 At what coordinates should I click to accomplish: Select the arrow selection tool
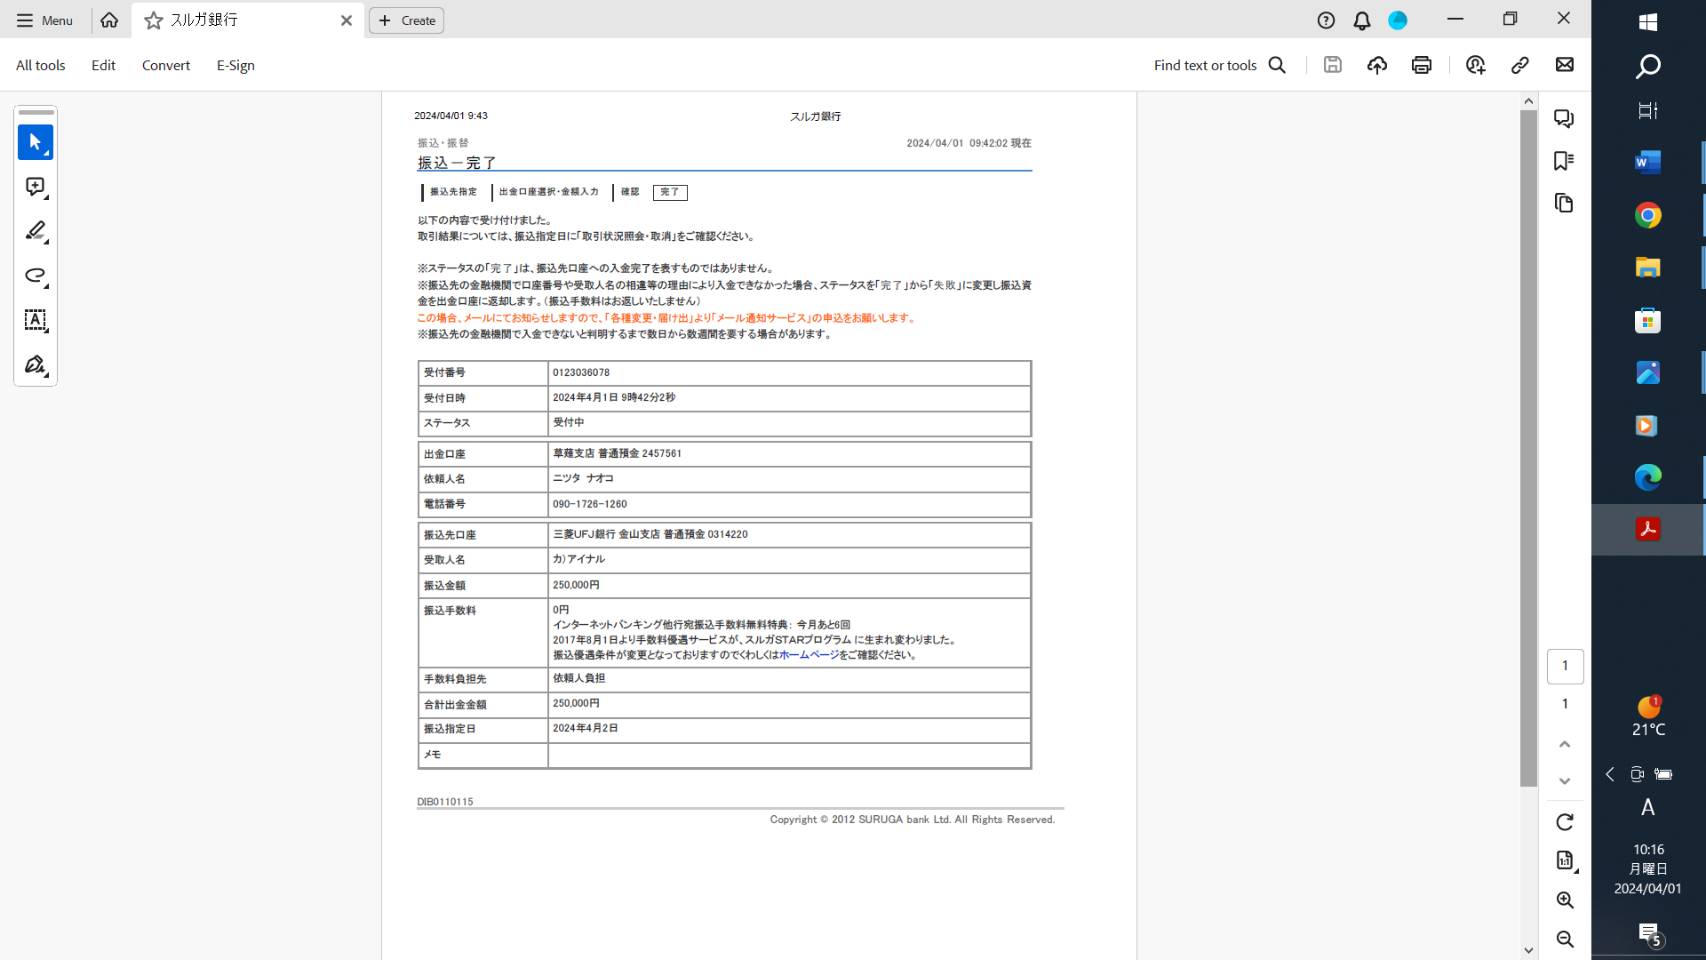35,142
